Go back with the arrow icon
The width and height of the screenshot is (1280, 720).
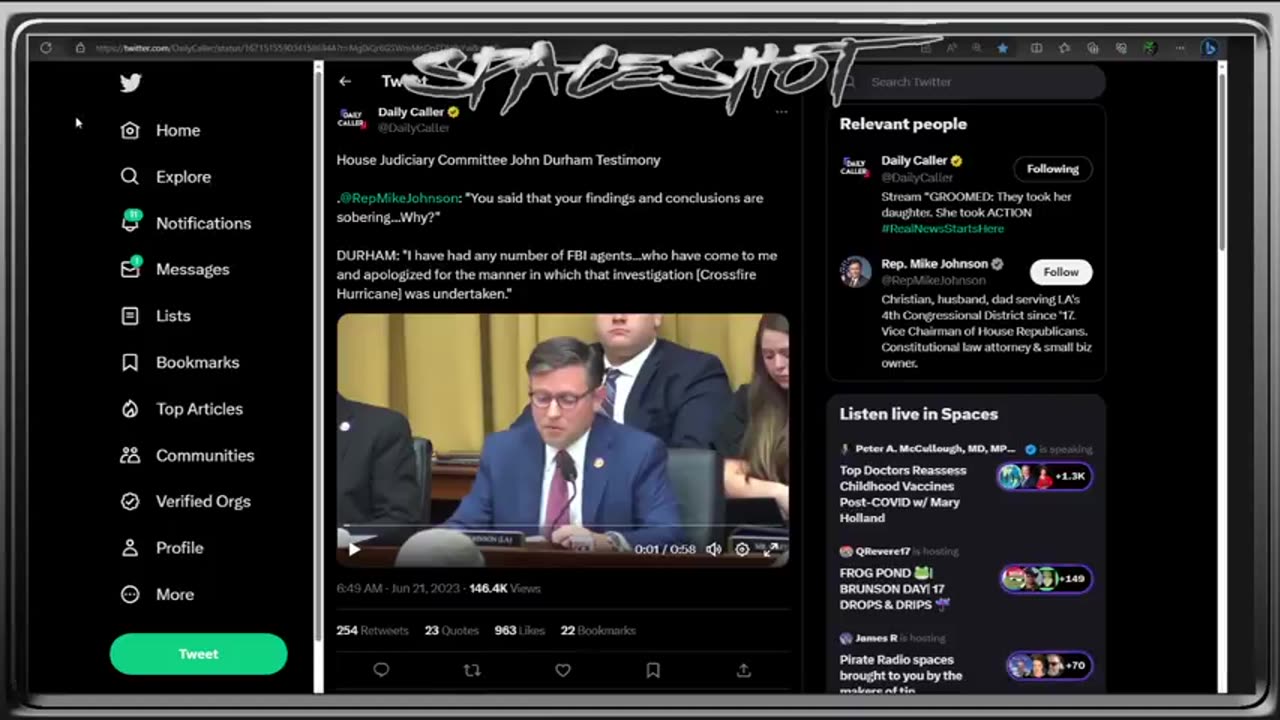345,81
